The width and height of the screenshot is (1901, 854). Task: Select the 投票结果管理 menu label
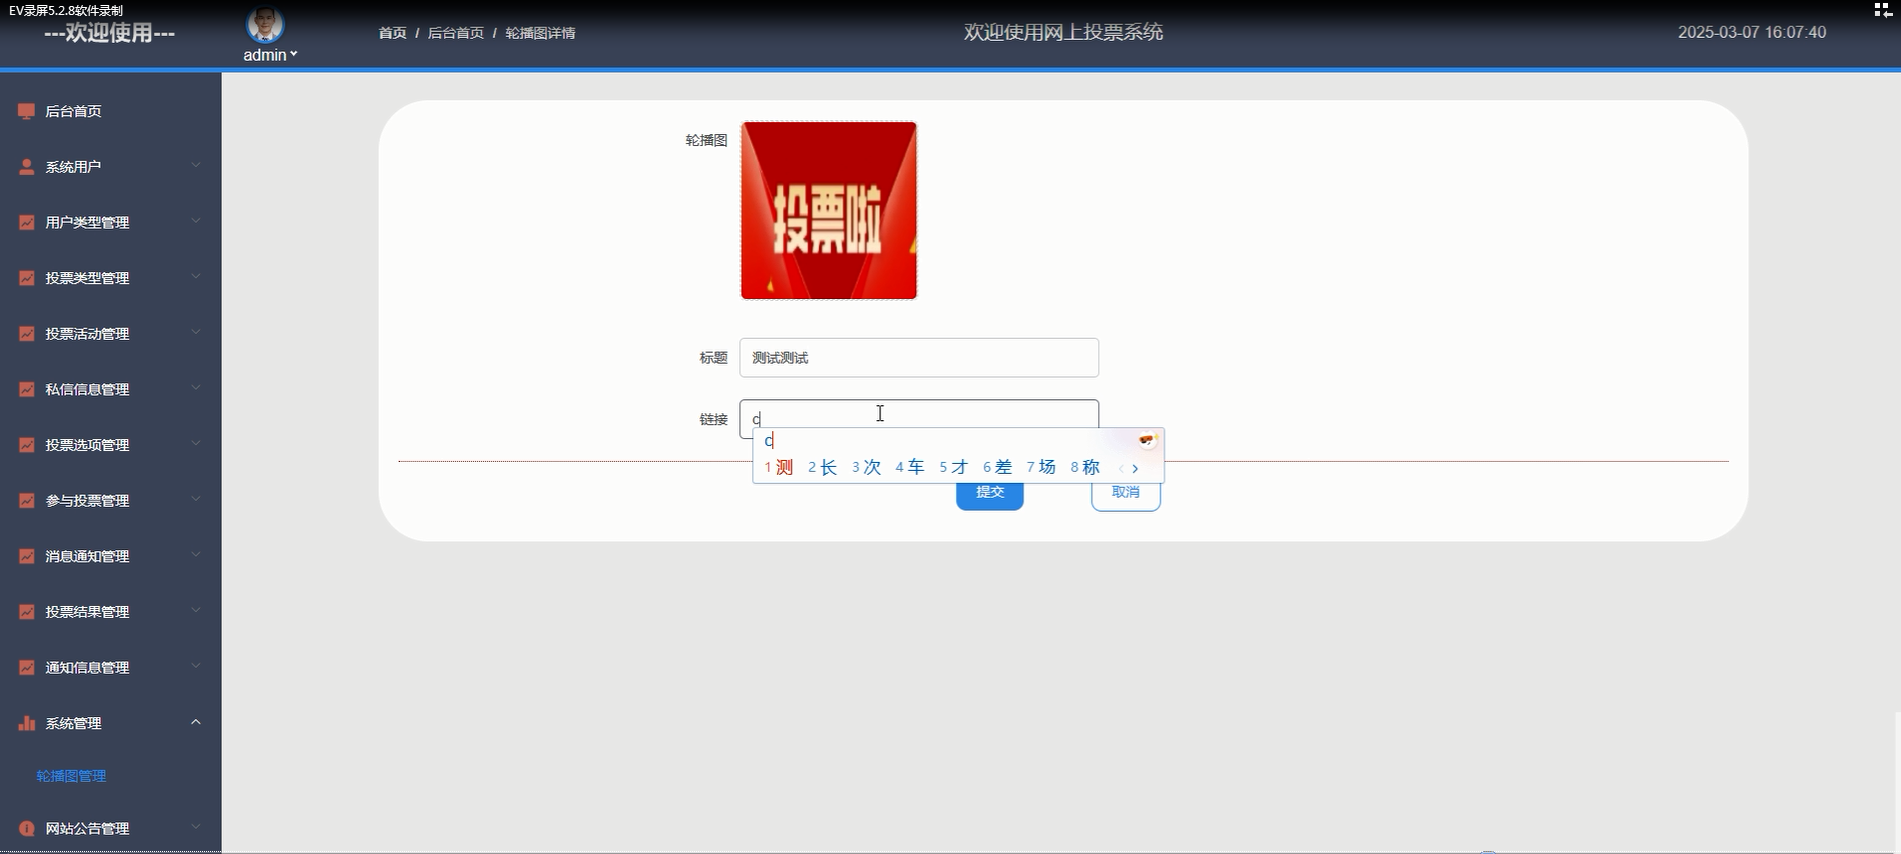click(87, 612)
